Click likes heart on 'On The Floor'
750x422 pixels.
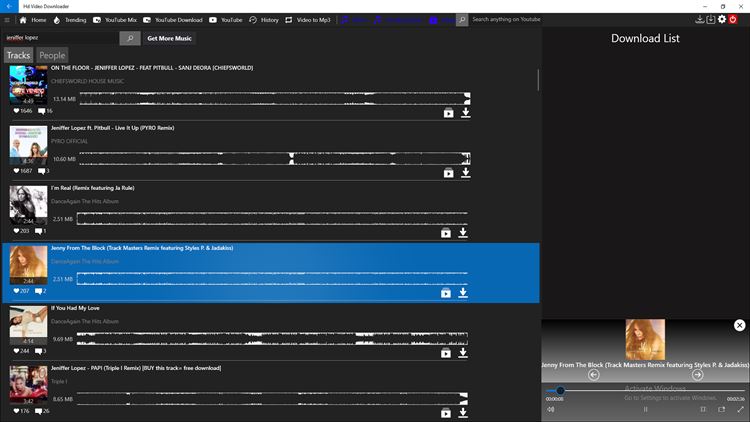(x=16, y=111)
